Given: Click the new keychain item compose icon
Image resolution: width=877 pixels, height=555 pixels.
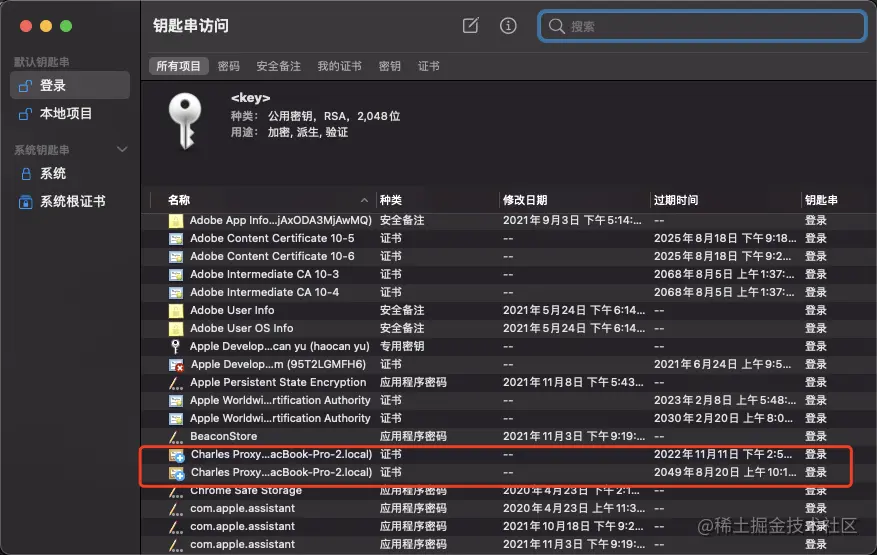Looking at the screenshot, I should coord(470,25).
